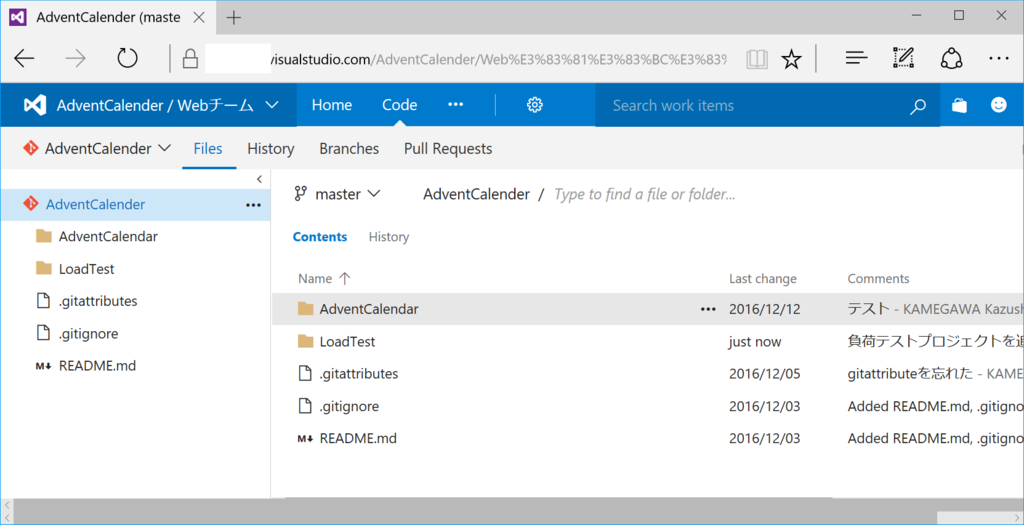Click the .gitattributes file icon in tree
The width and height of the screenshot is (1024, 525).
tap(43, 301)
